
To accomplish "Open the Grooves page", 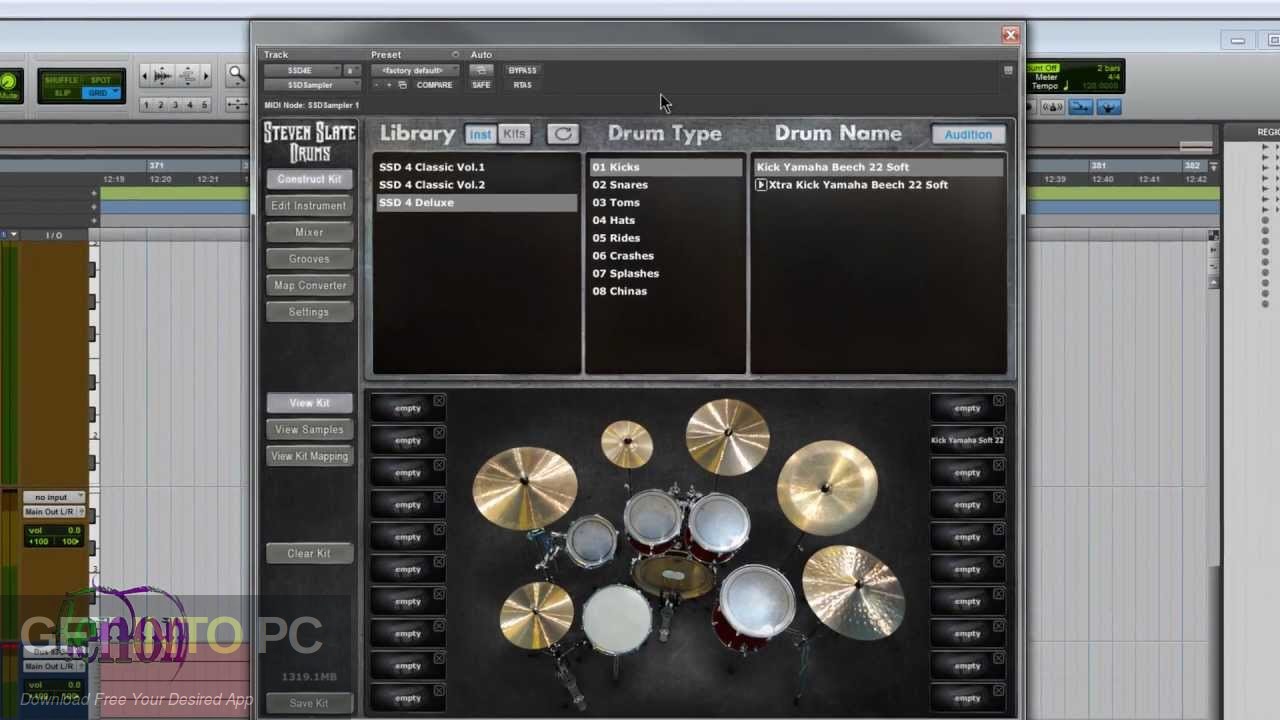I will (x=309, y=259).
